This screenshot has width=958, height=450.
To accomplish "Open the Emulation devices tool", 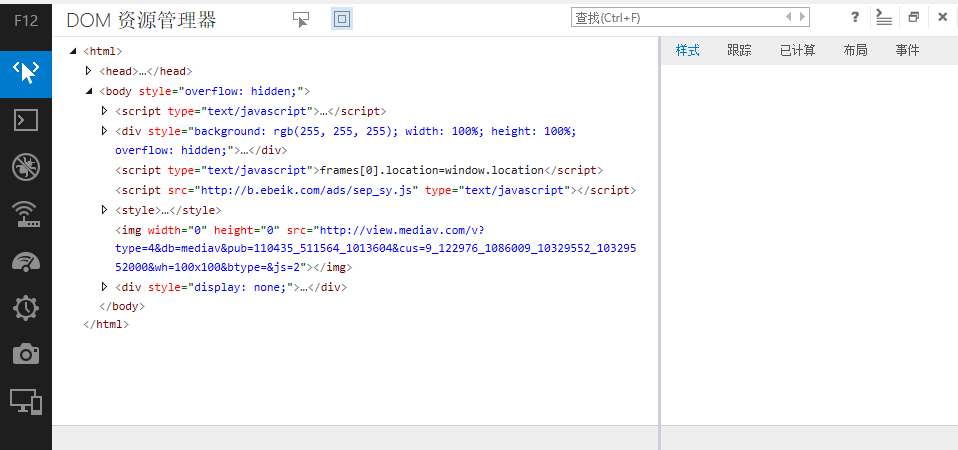I will point(26,401).
